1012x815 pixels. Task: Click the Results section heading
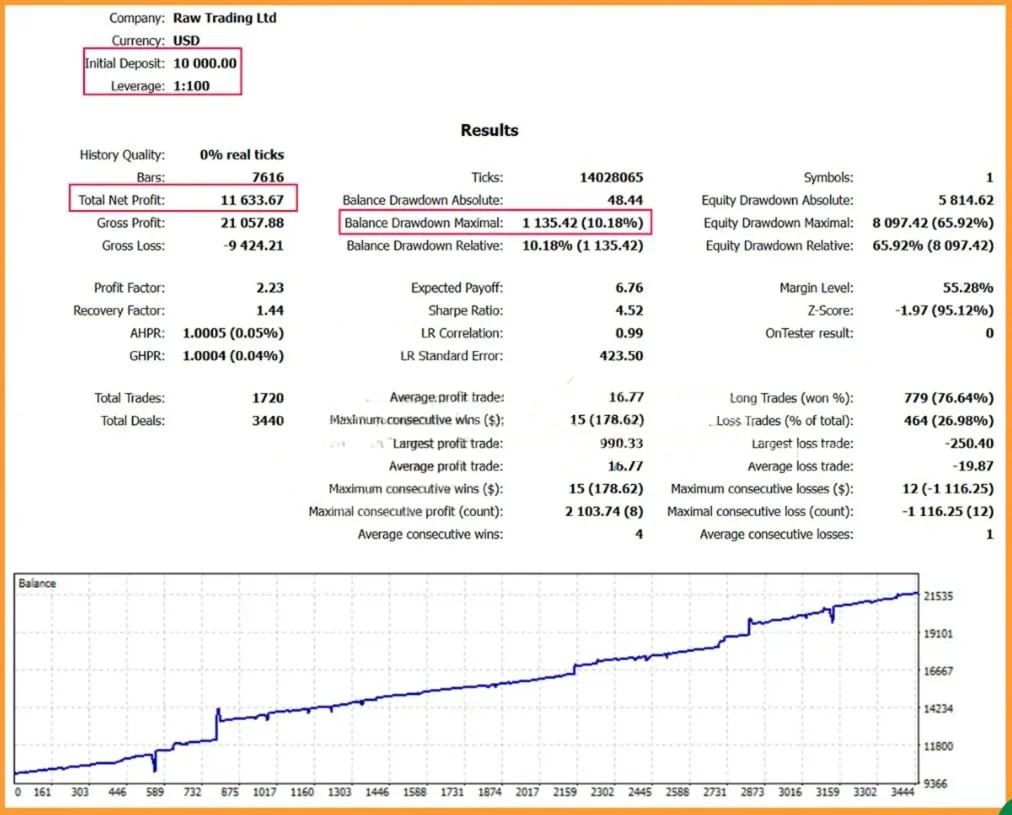489,130
